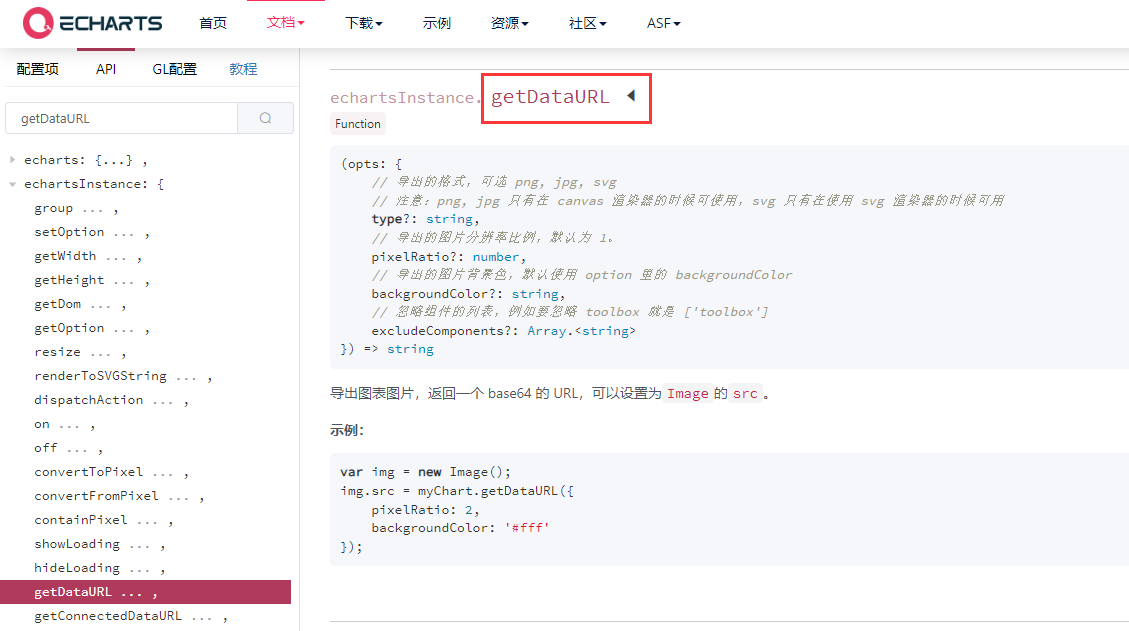Click the collapse arrow beside getDataURL heading
Screen dimensions: 1129x631
631,96
